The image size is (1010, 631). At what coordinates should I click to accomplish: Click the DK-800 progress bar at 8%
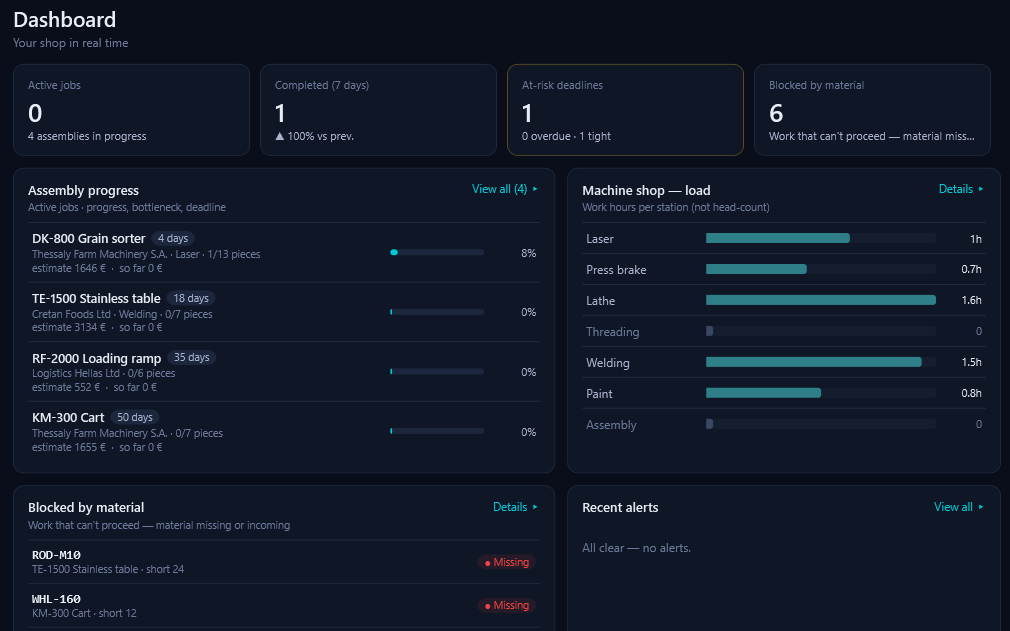coord(437,252)
